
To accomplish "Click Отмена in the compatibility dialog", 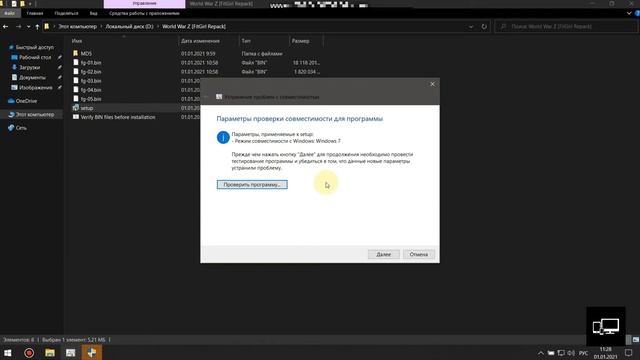I will click(x=419, y=254).
